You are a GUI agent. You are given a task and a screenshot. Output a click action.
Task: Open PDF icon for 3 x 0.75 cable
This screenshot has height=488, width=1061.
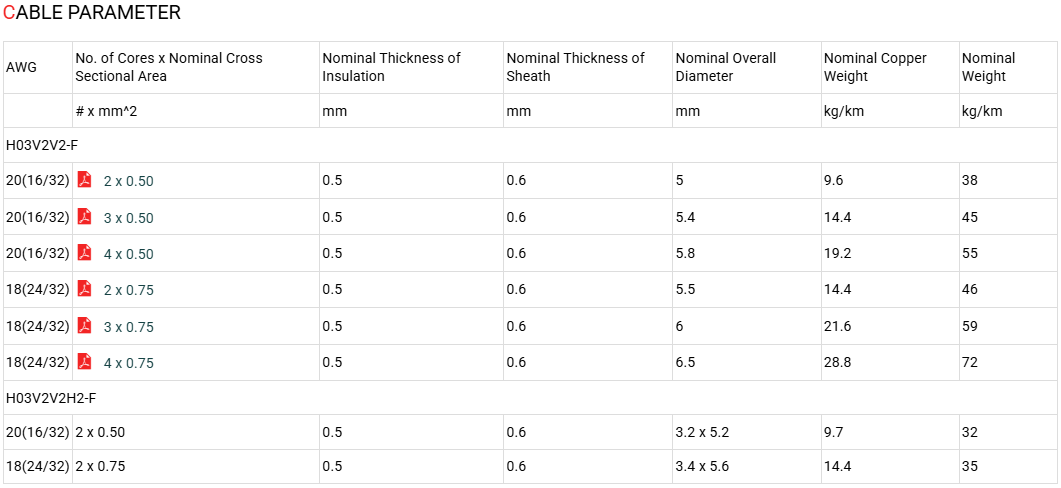[85, 326]
